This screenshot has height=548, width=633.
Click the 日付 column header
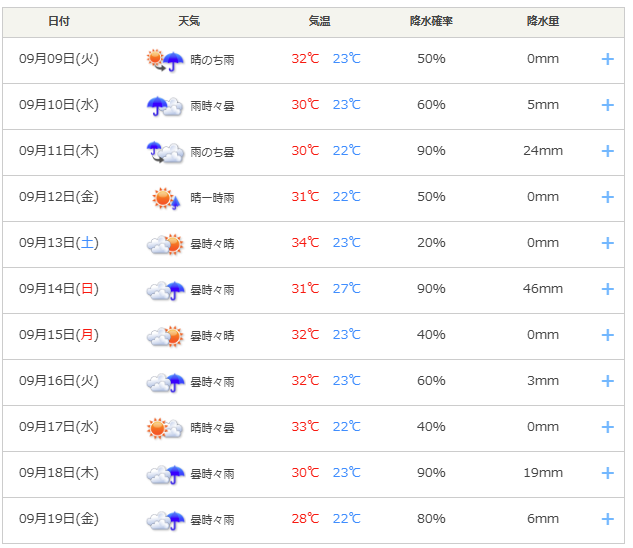click(x=59, y=21)
